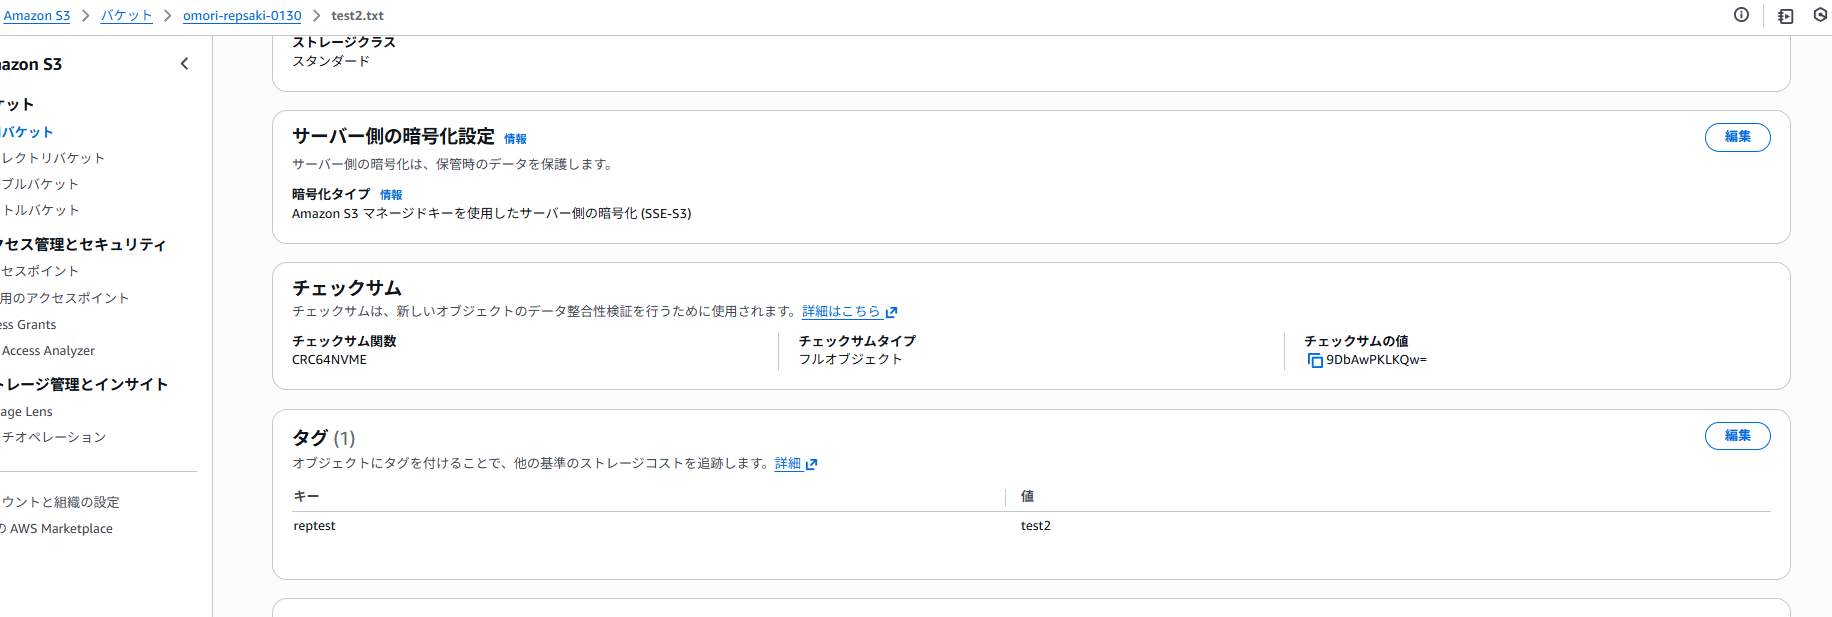Open IAM Access Analyzer sidebar item
This screenshot has height=617, width=1832.
48,351
